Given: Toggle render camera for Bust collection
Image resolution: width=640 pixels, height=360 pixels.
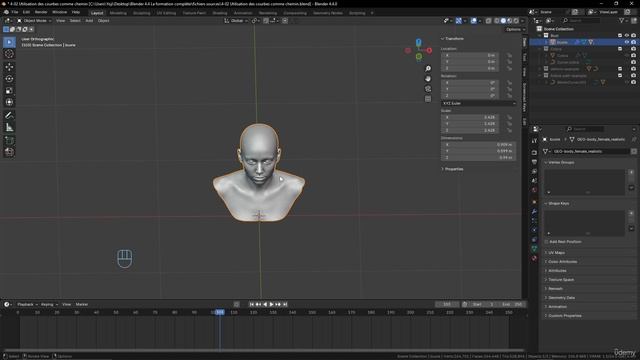Looking at the screenshot, I should click(x=633, y=36).
